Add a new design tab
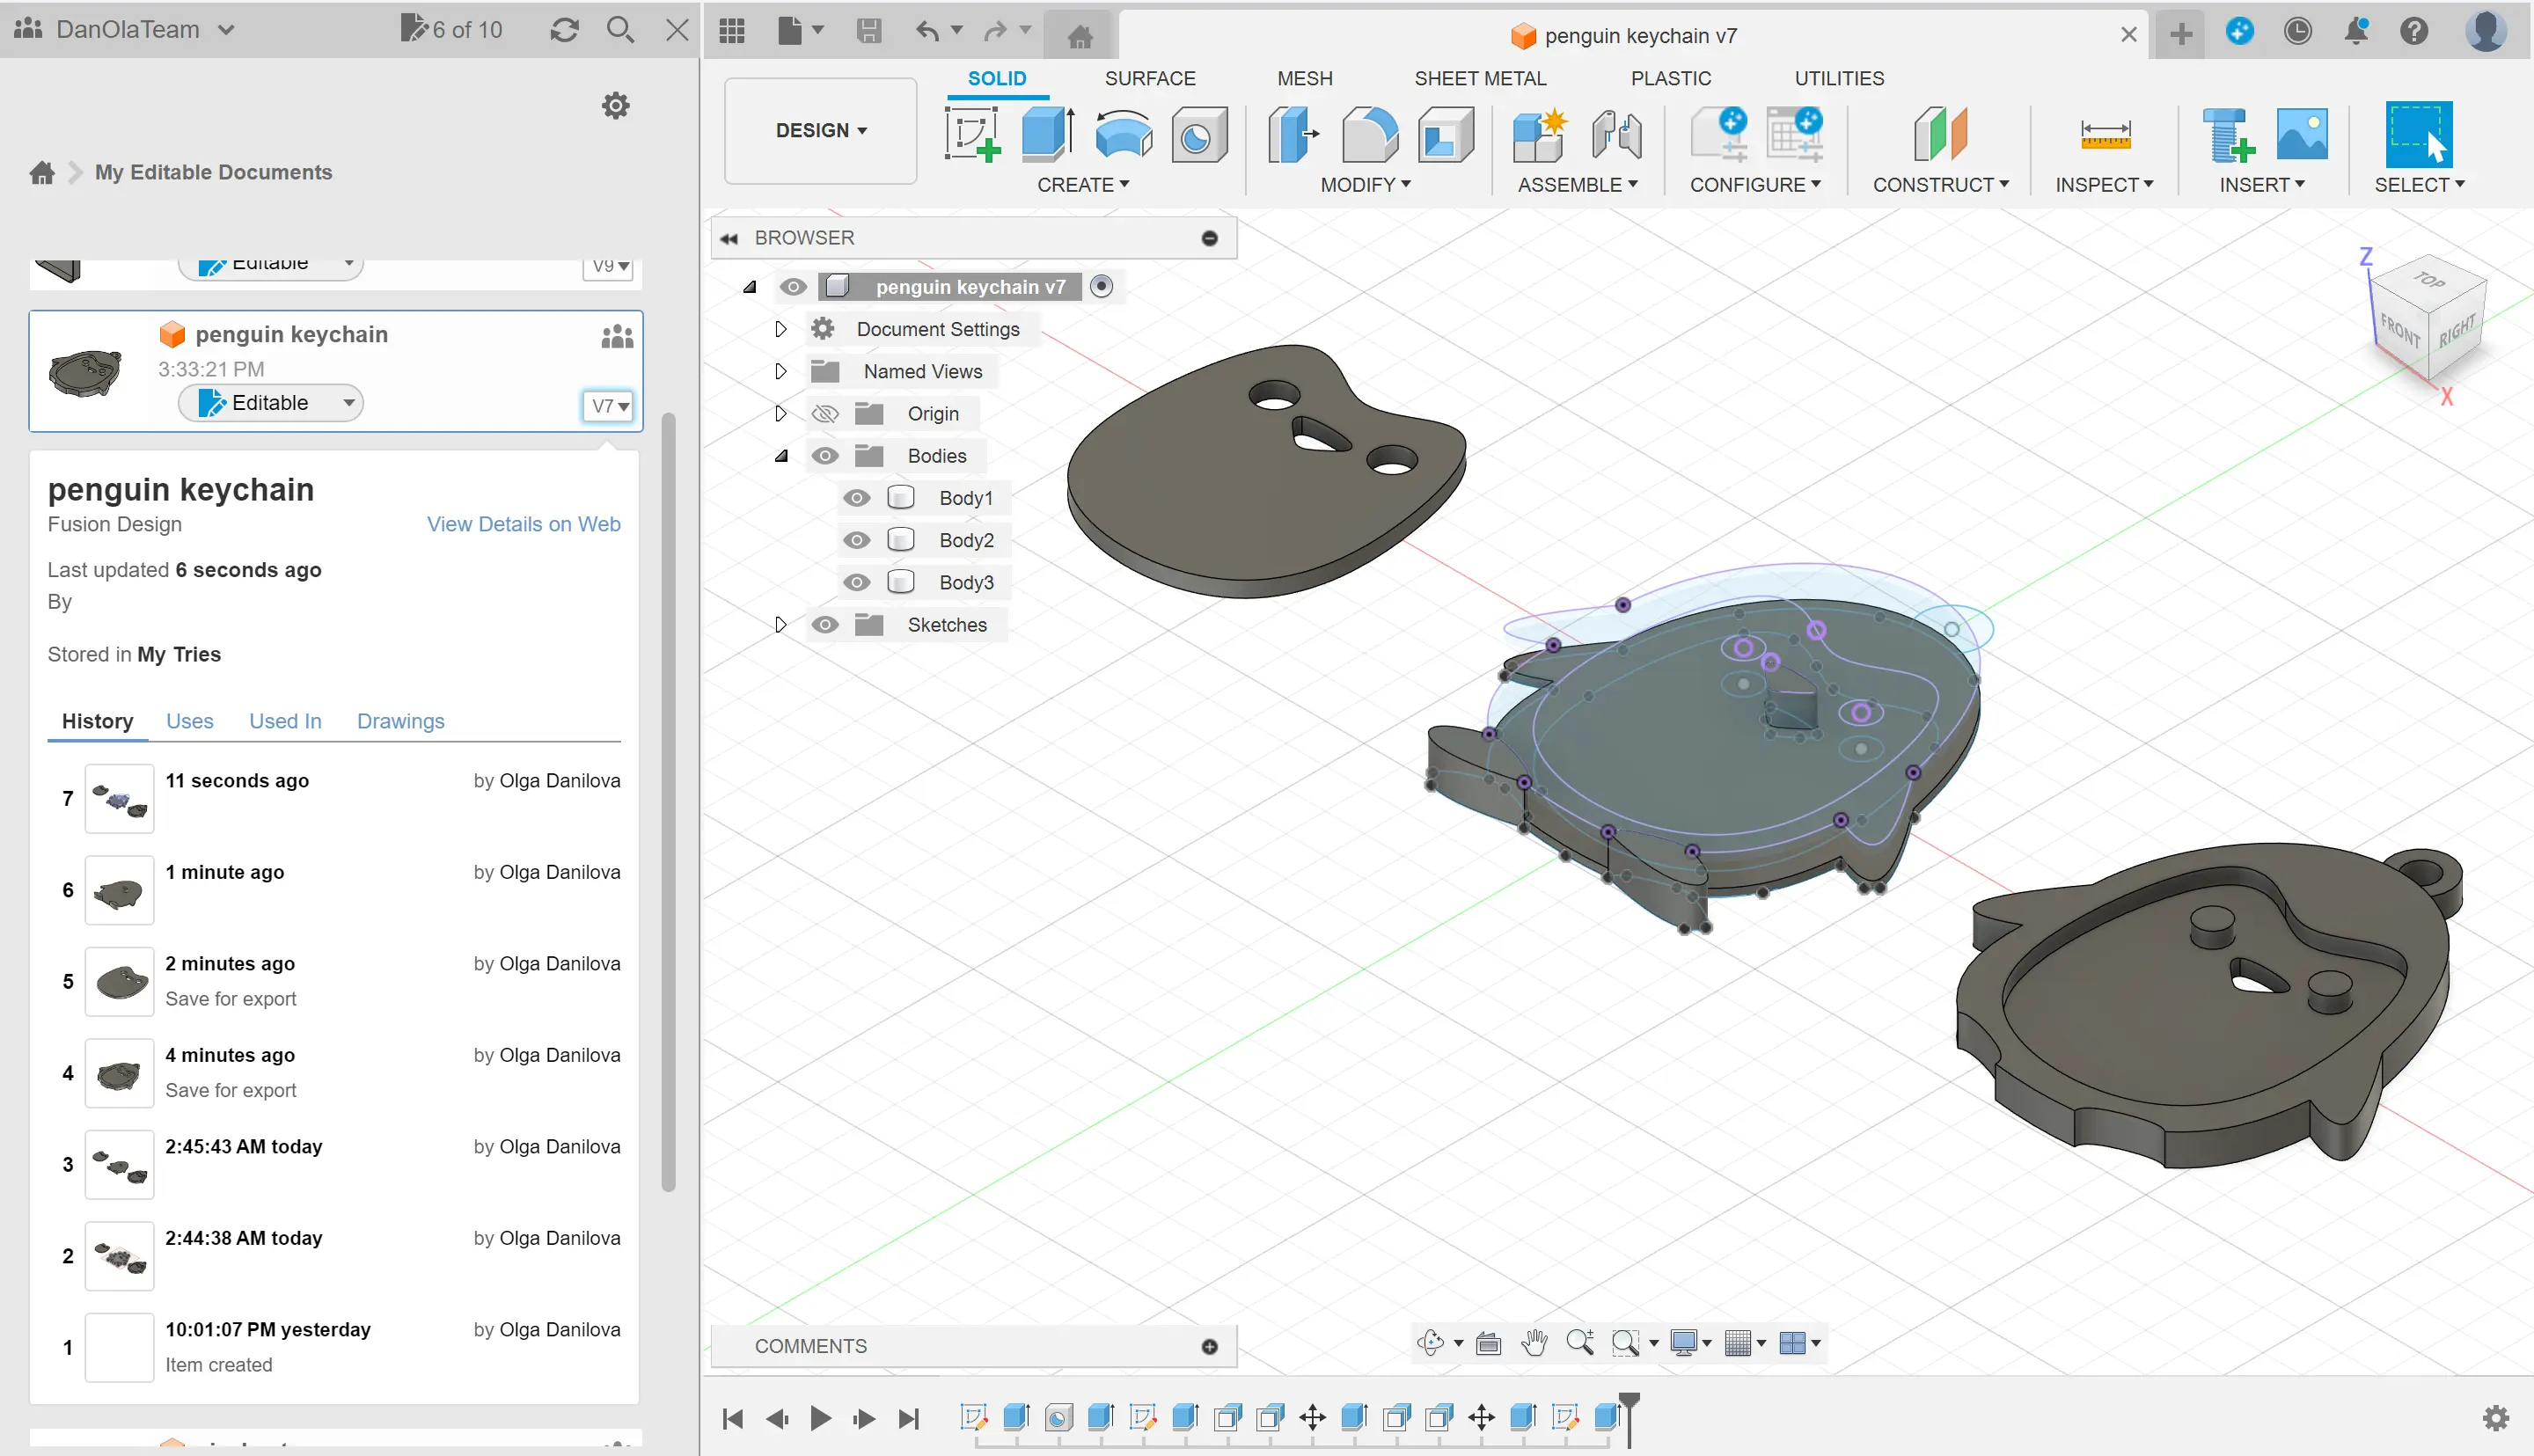 coord(2181,34)
